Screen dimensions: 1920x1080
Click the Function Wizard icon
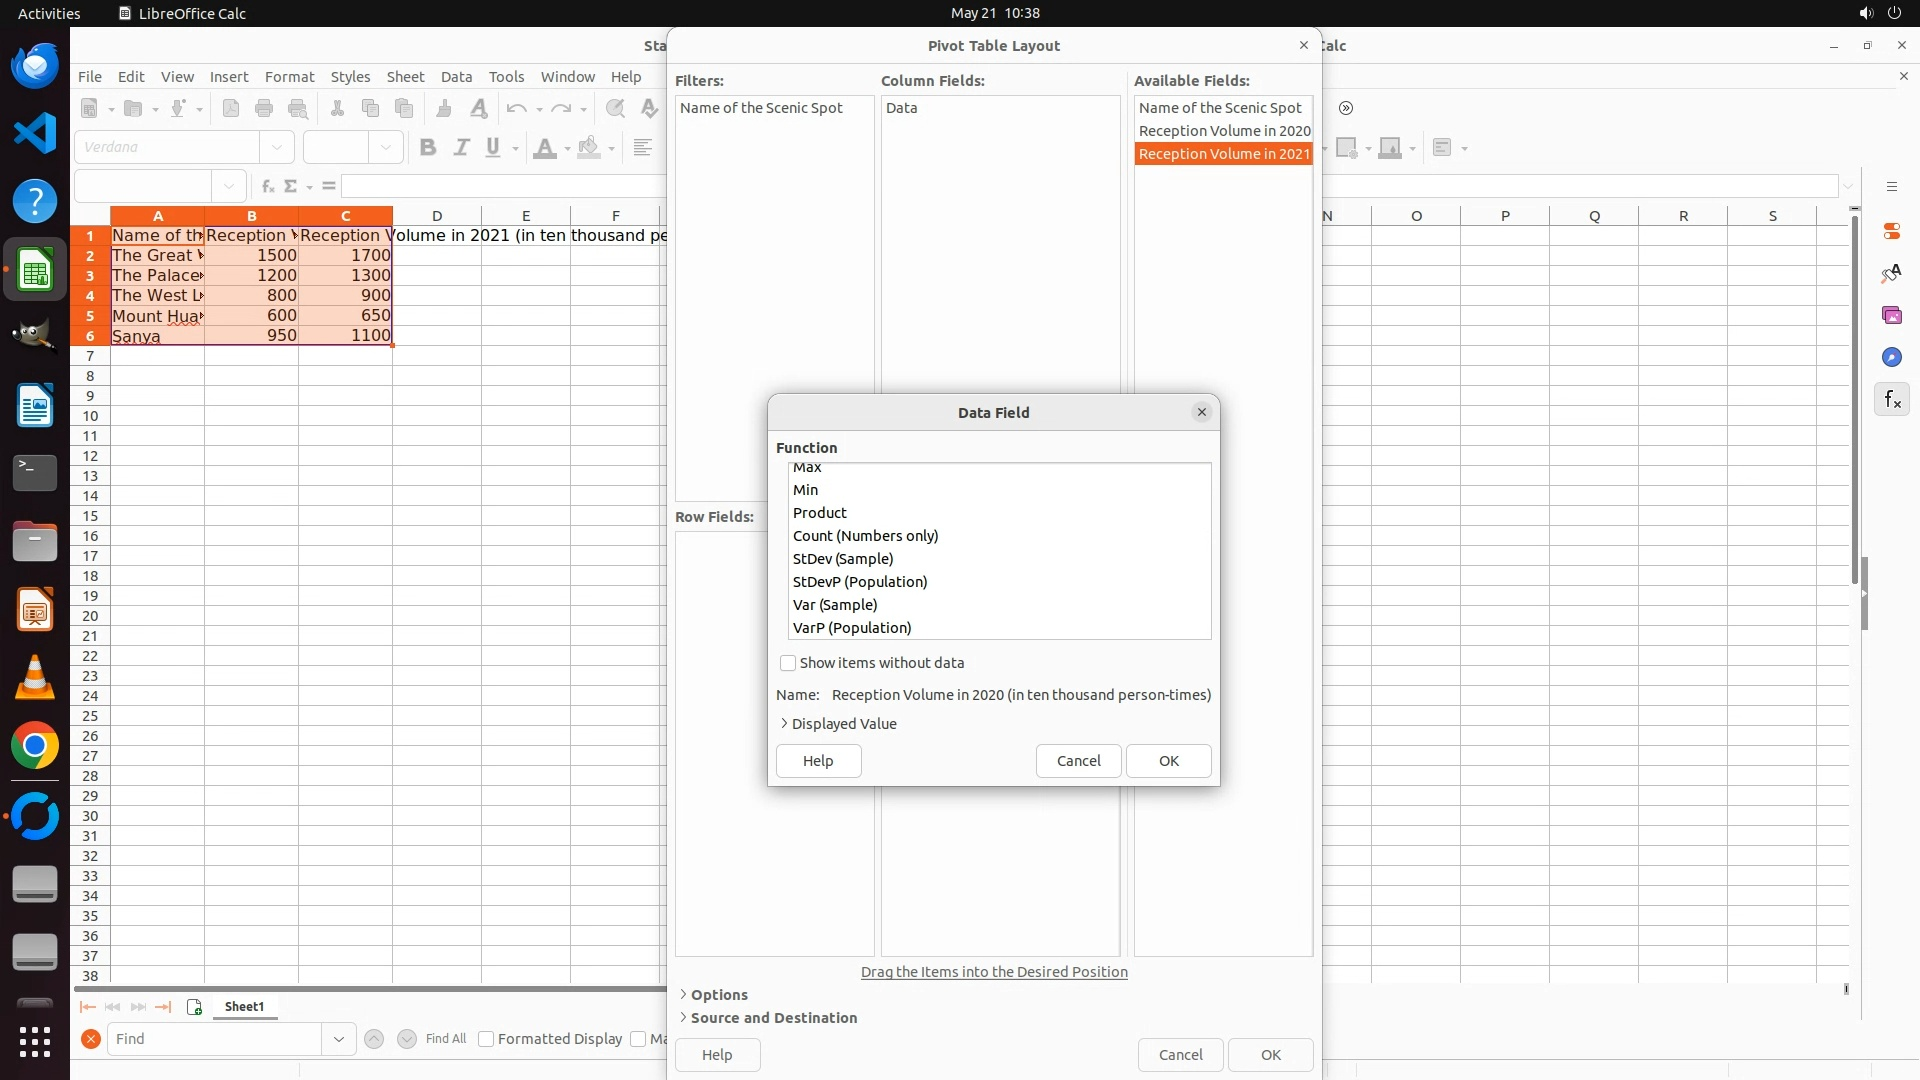coord(267,186)
